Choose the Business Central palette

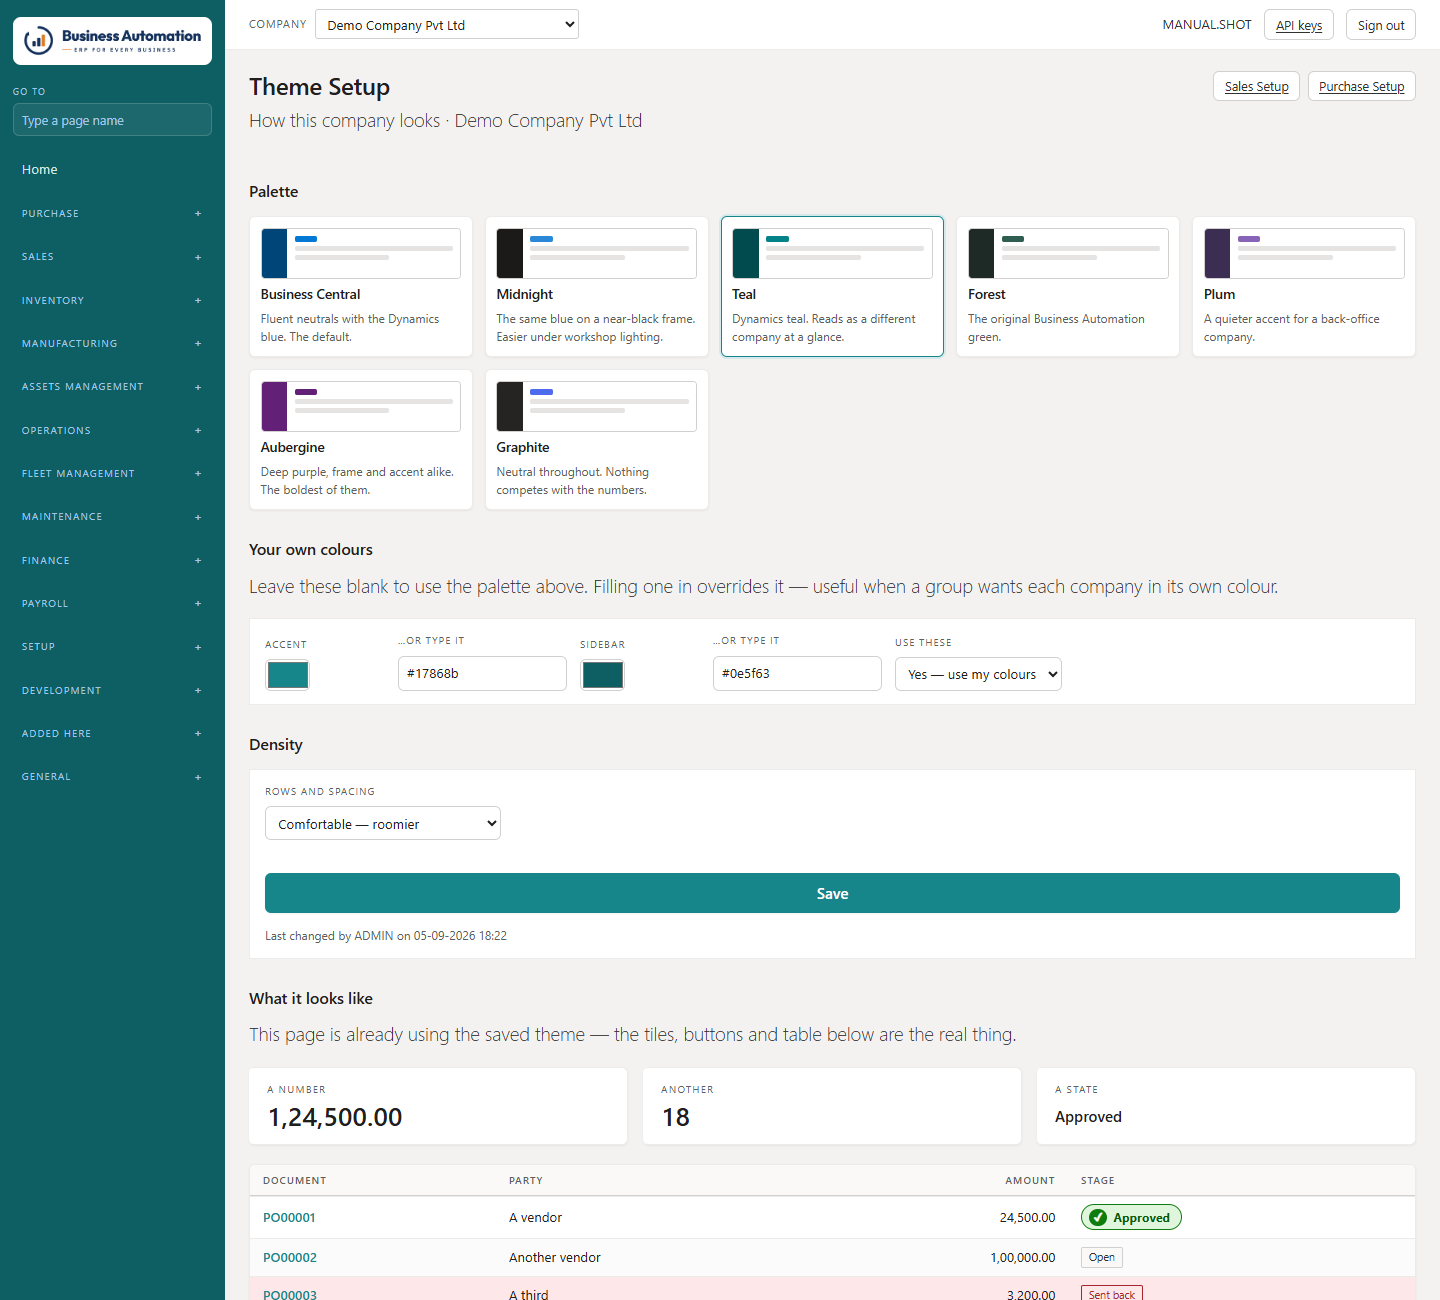(x=360, y=286)
